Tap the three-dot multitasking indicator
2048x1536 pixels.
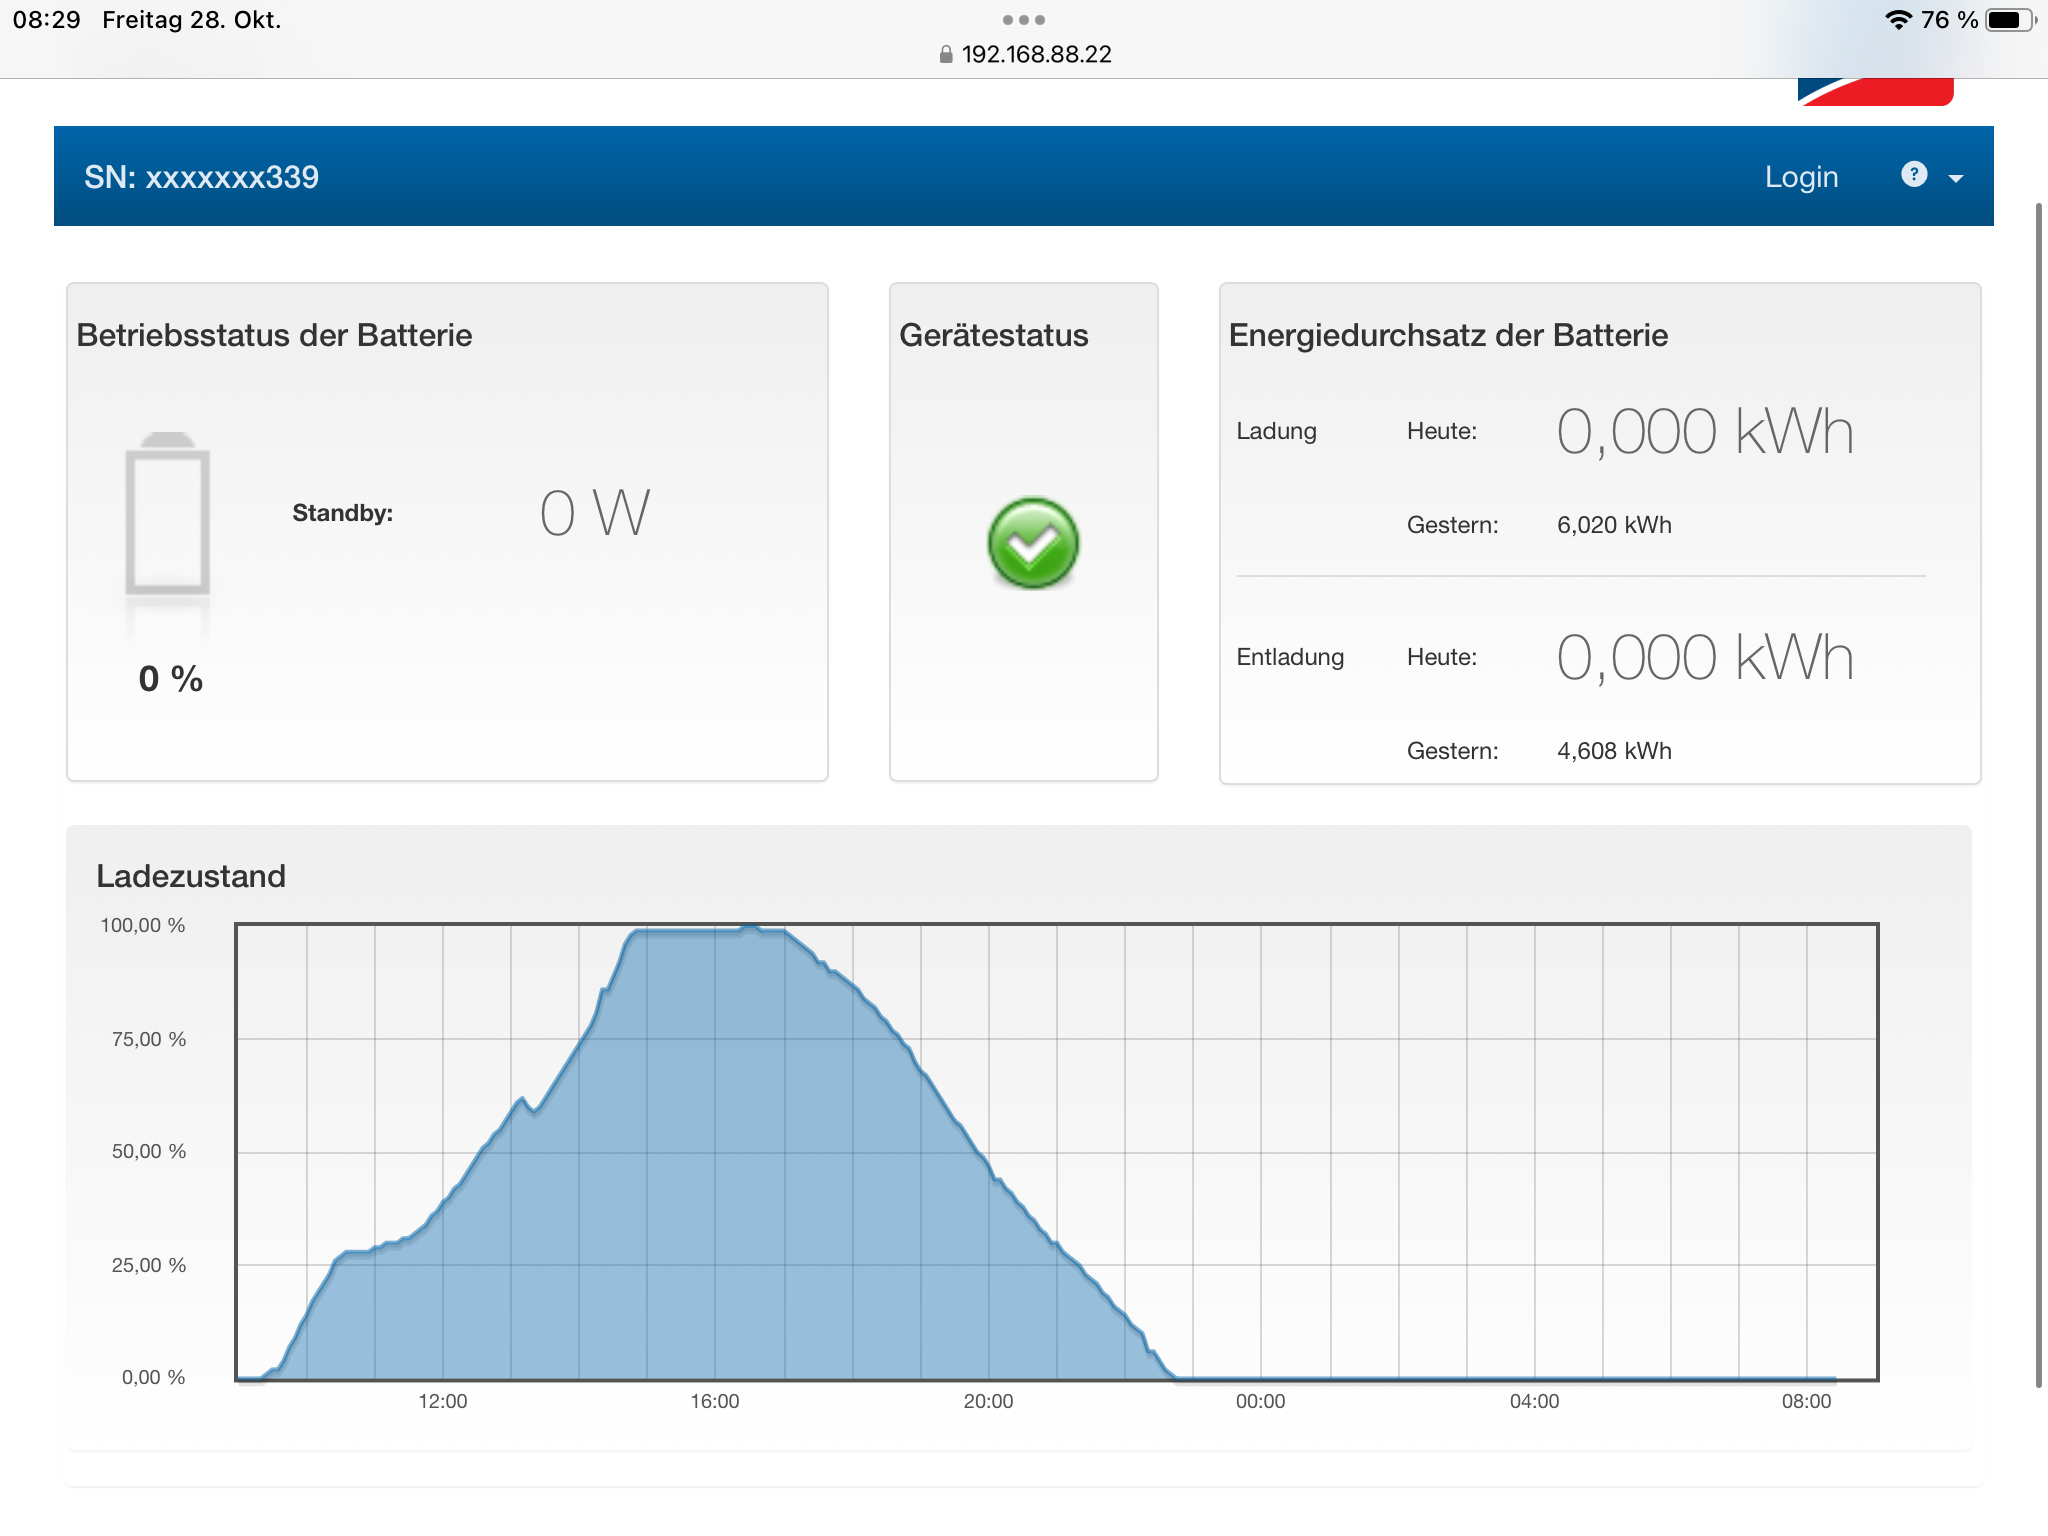click(x=1023, y=20)
